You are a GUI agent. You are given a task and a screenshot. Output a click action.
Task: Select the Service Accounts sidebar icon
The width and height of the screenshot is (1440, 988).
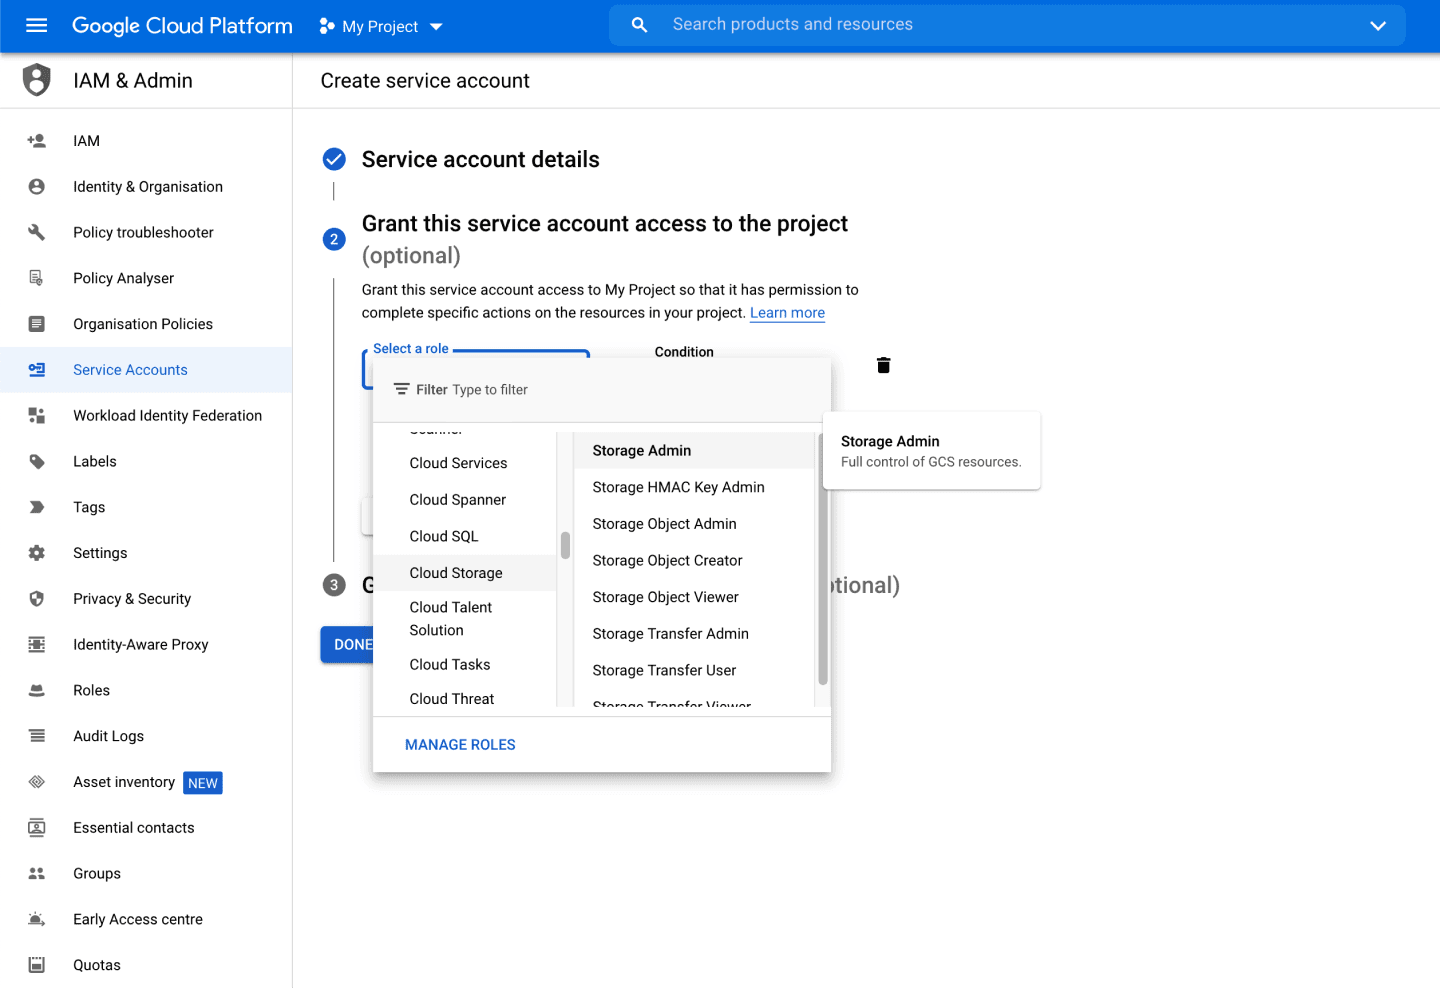(x=37, y=370)
